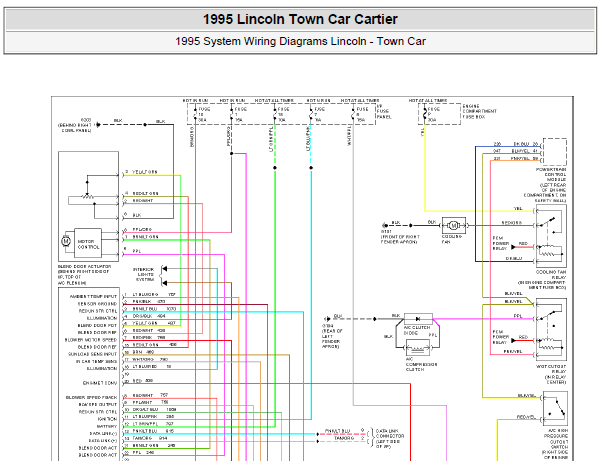Click the Cooling Fan caption under the motor
This screenshot has width=600, height=461.
[x=452, y=239]
